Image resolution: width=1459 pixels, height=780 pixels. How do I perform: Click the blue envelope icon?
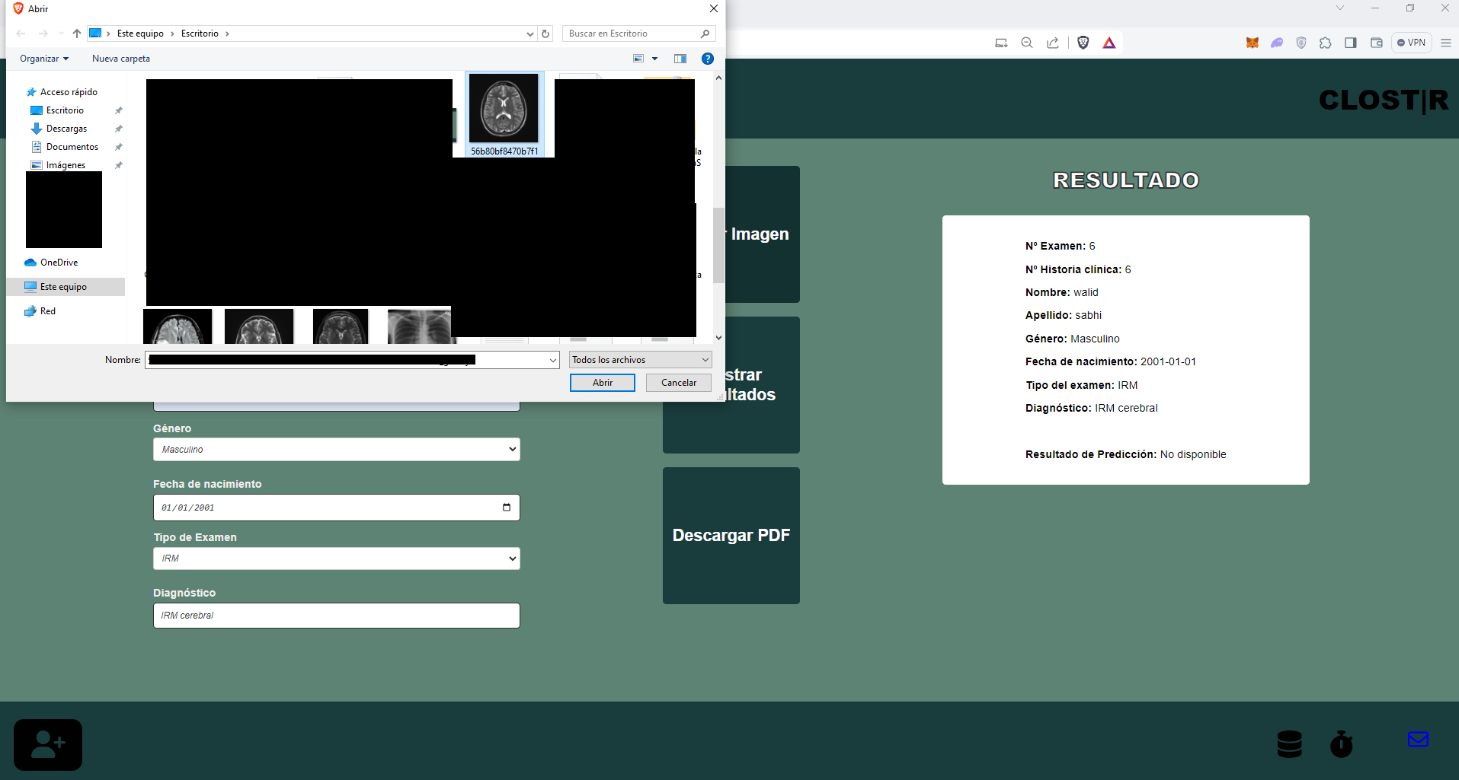[1418, 740]
